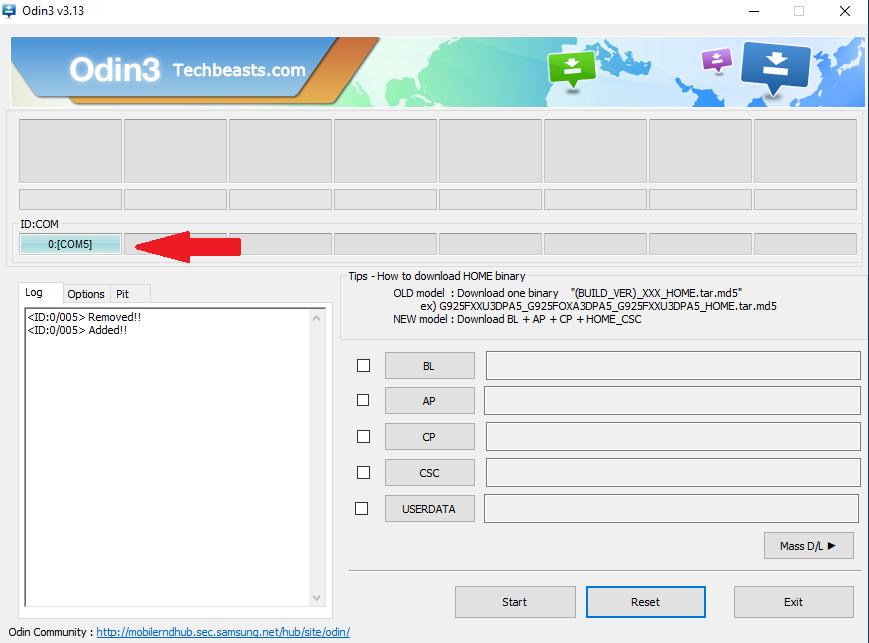
Task: Exit the Odin3 application
Action: (x=794, y=602)
